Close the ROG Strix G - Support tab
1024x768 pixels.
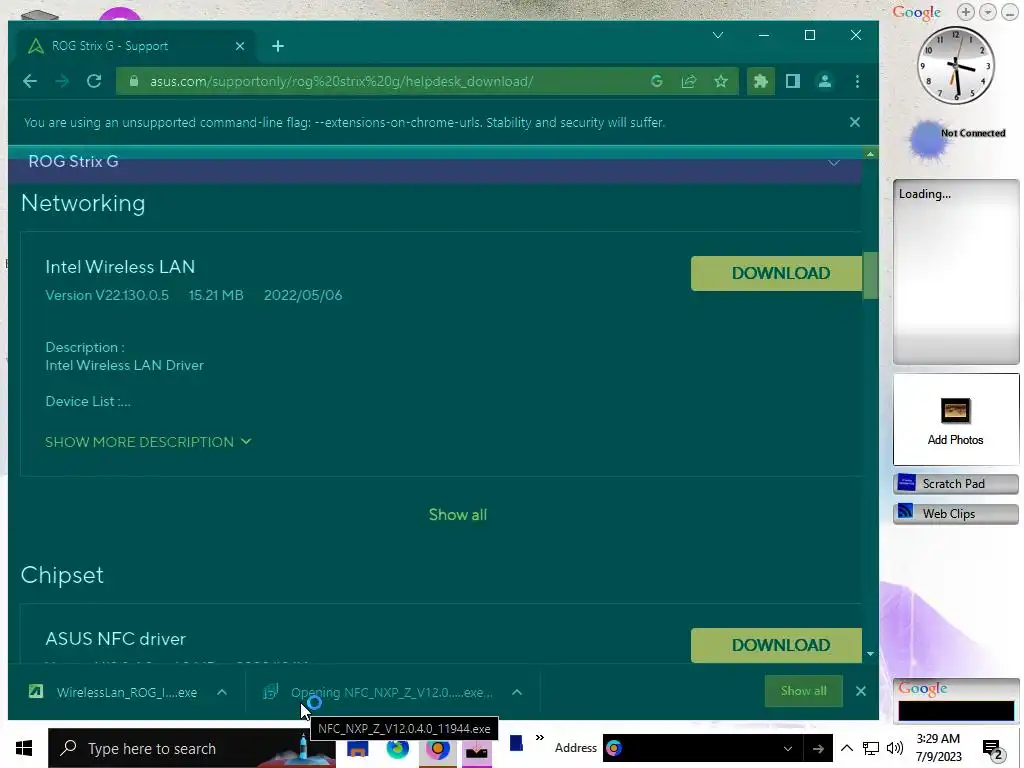[x=240, y=46]
